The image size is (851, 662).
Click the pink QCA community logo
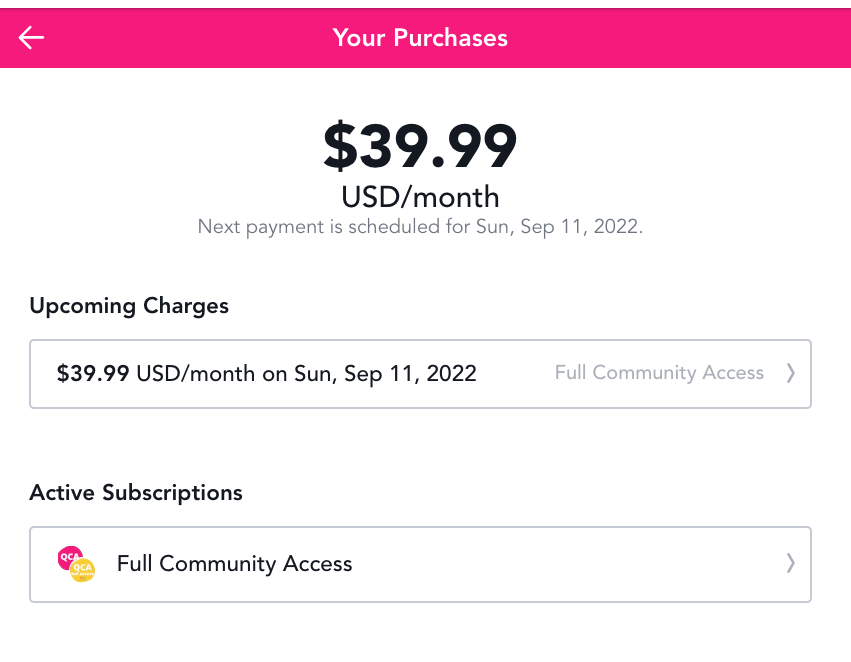tap(69, 557)
